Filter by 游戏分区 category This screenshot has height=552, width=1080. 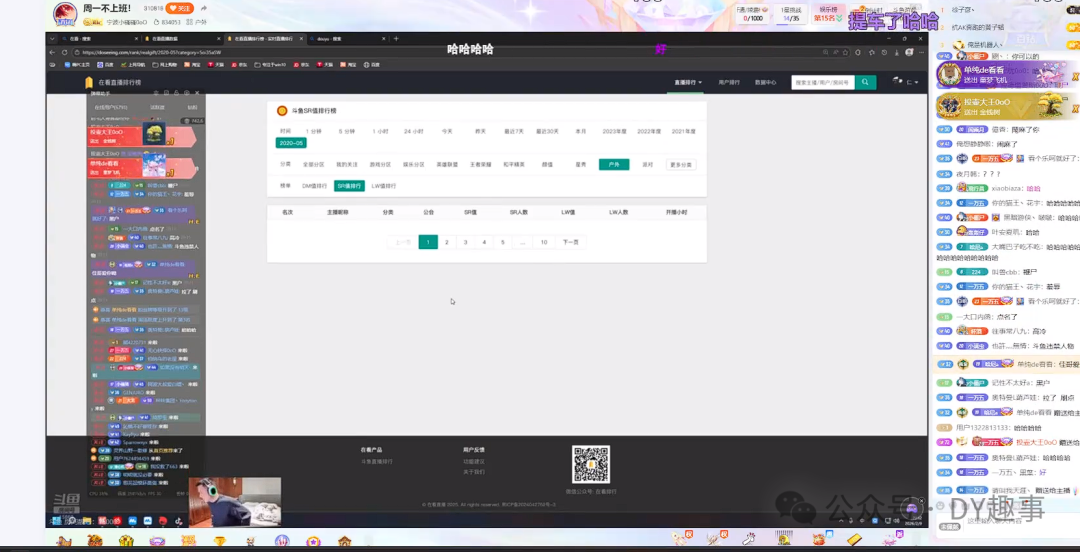tap(380, 165)
